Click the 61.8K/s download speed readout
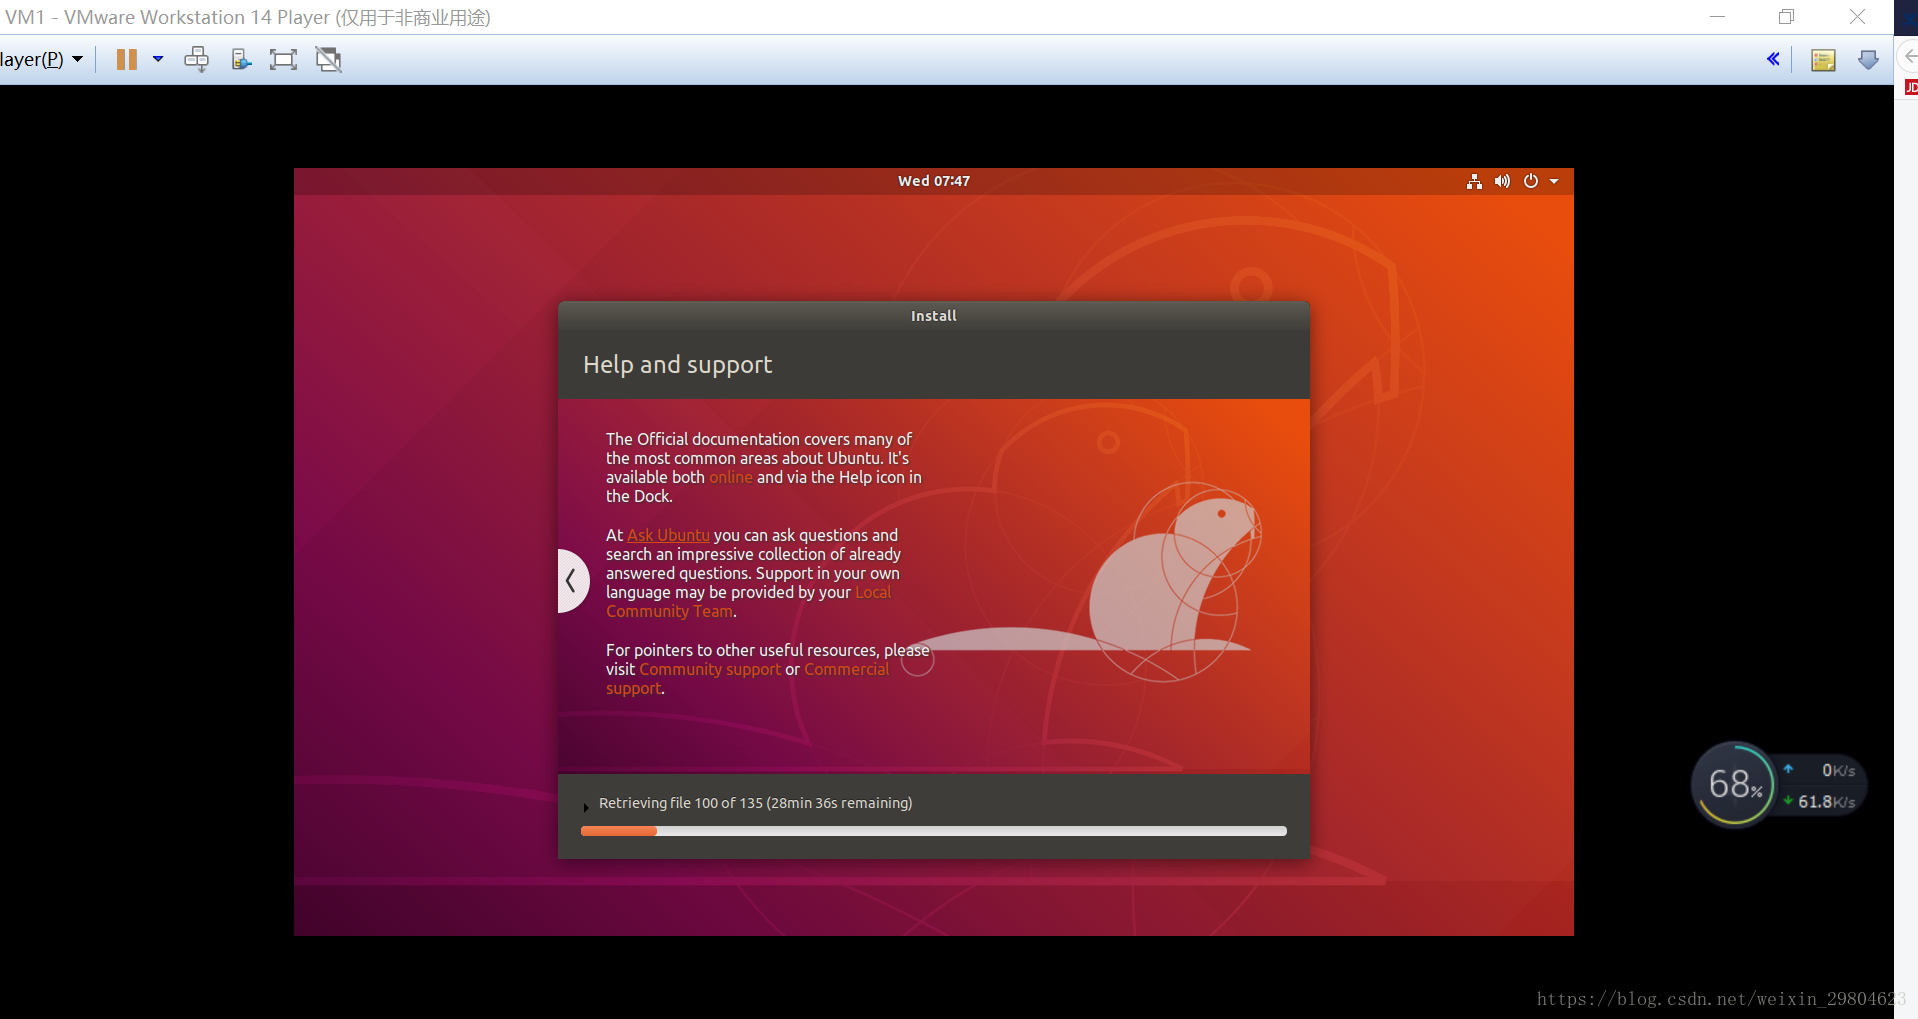Image resolution: width=1918 pixels, height=1019 pixels. tap(1826, 802)
